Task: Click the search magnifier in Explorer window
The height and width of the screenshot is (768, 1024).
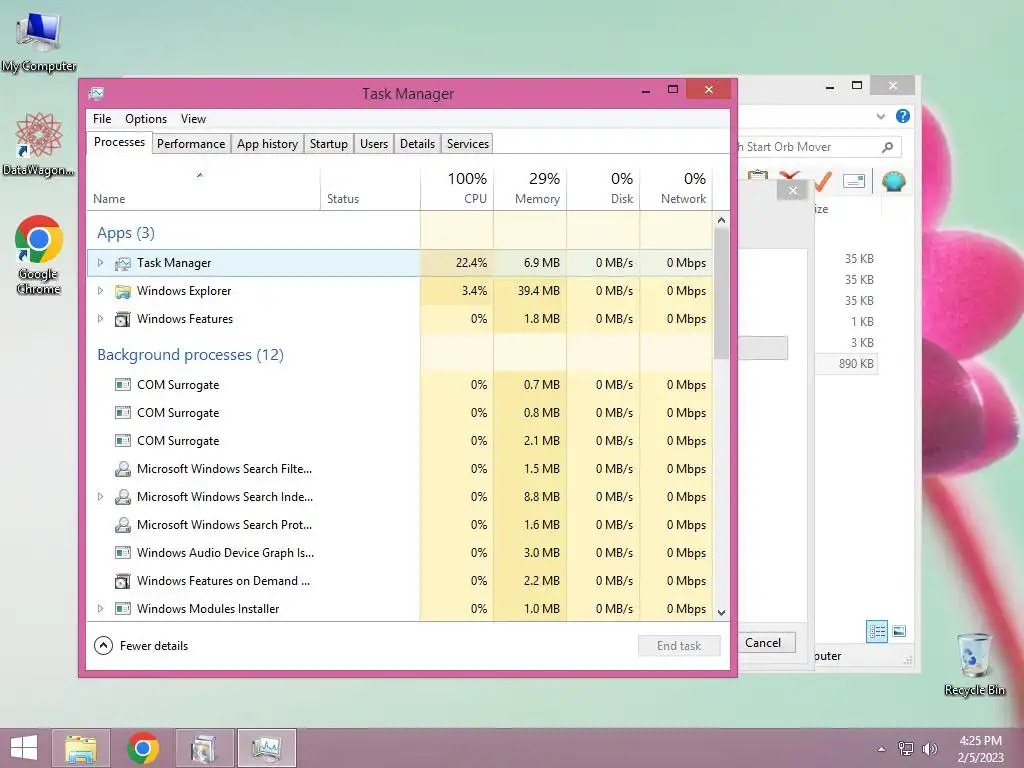Action: 887,147
